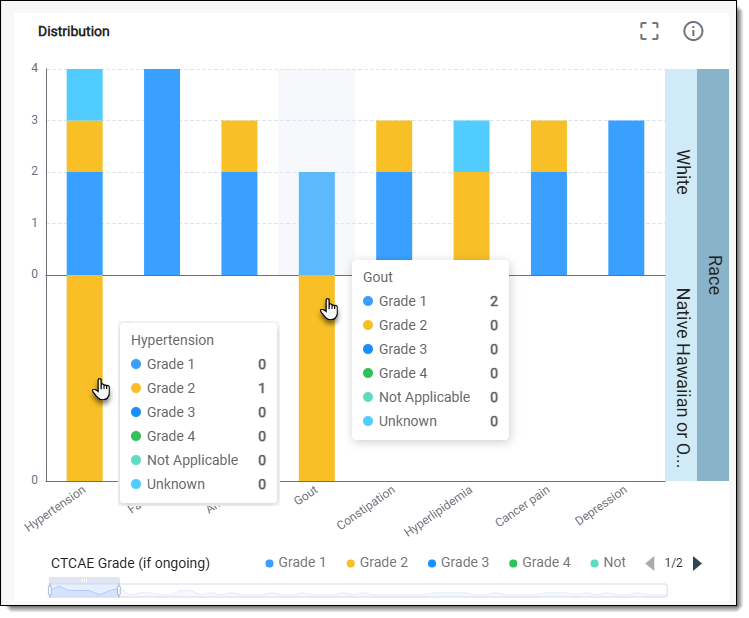
Task: Click the Hypertension tooltip heading
Action: click(172, 340)
